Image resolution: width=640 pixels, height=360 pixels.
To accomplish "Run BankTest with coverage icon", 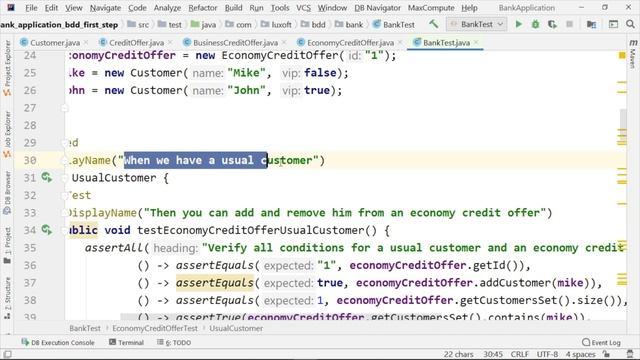I will pyautogui.click(x=552, y=24).
